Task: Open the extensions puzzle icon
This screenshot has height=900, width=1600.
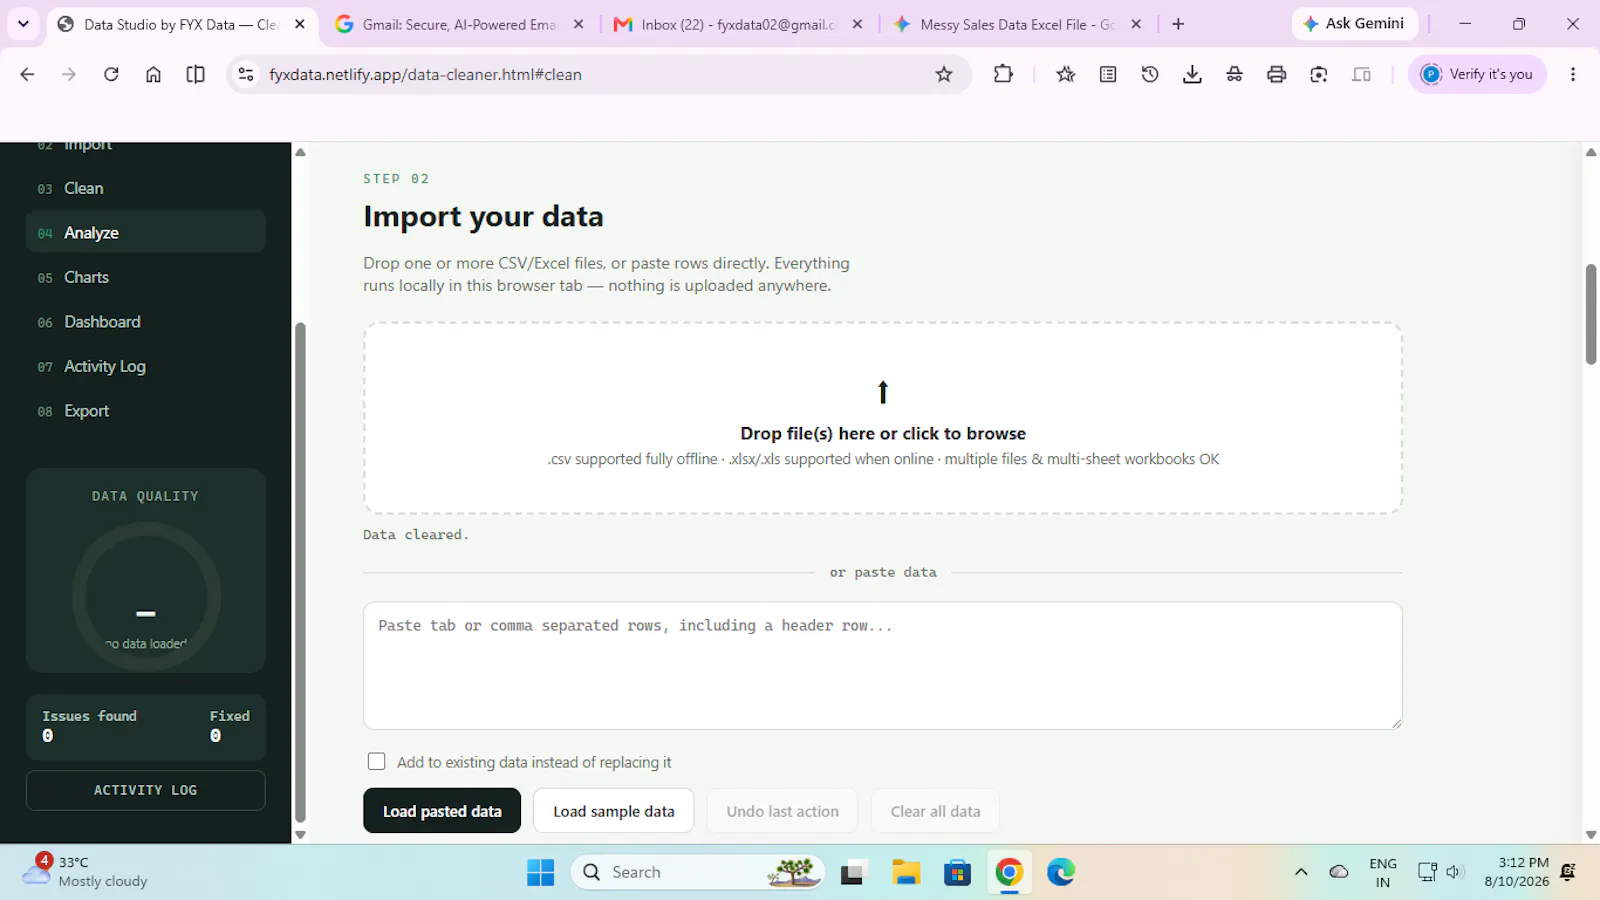Action: pos(1003,74)
